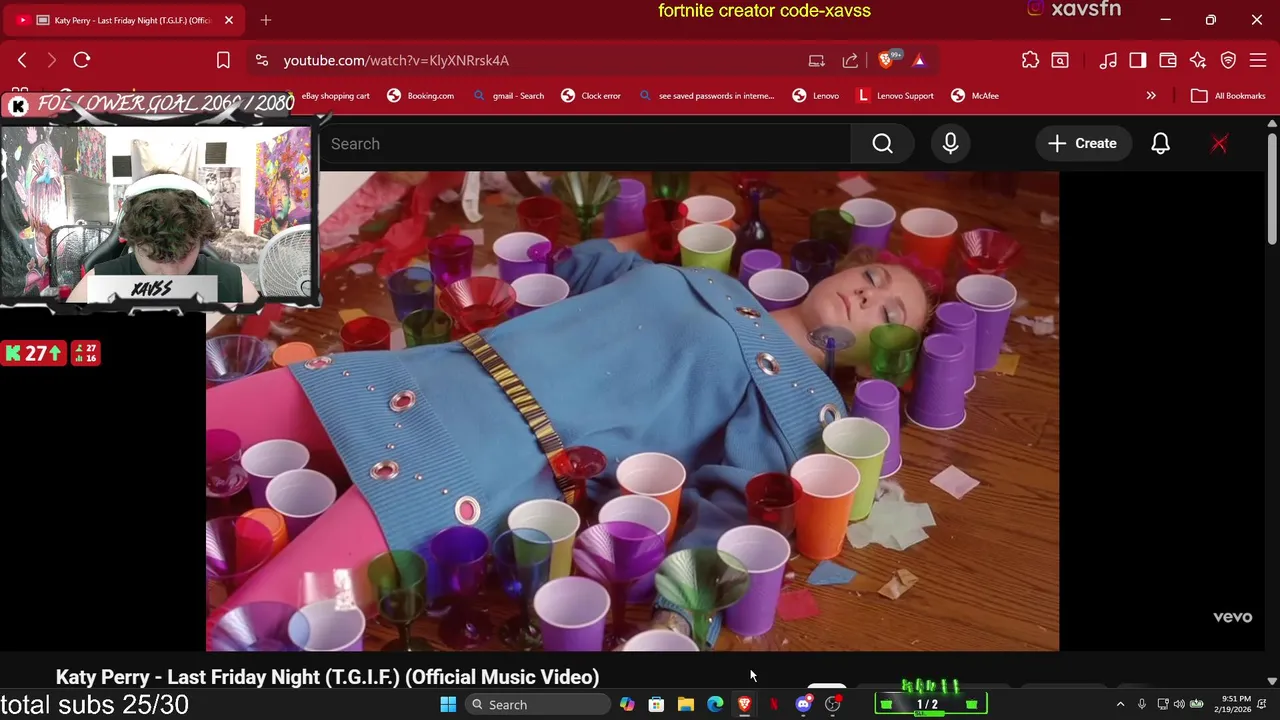
Task: Open Leo AI sparkle icon
Action: pos(1198,60)
